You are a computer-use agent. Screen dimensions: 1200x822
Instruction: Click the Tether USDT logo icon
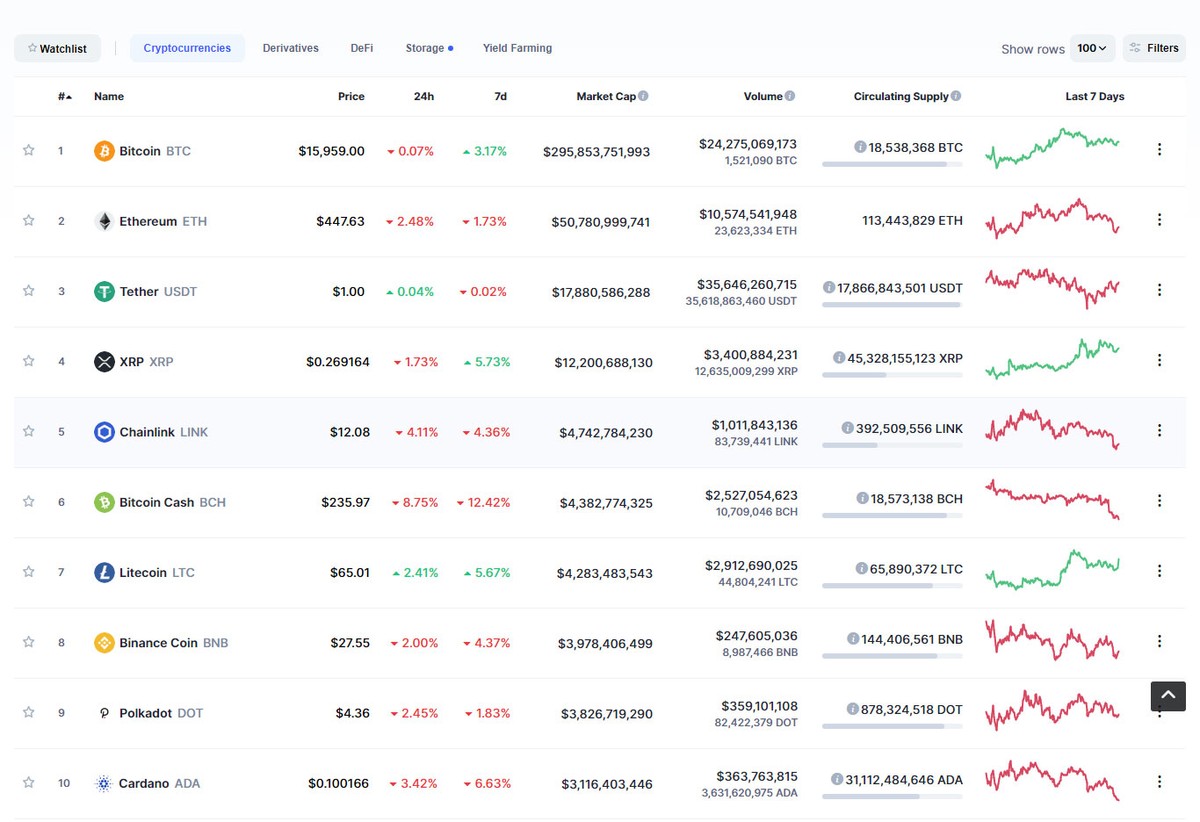pyautogui.click(x=103, y=291)
